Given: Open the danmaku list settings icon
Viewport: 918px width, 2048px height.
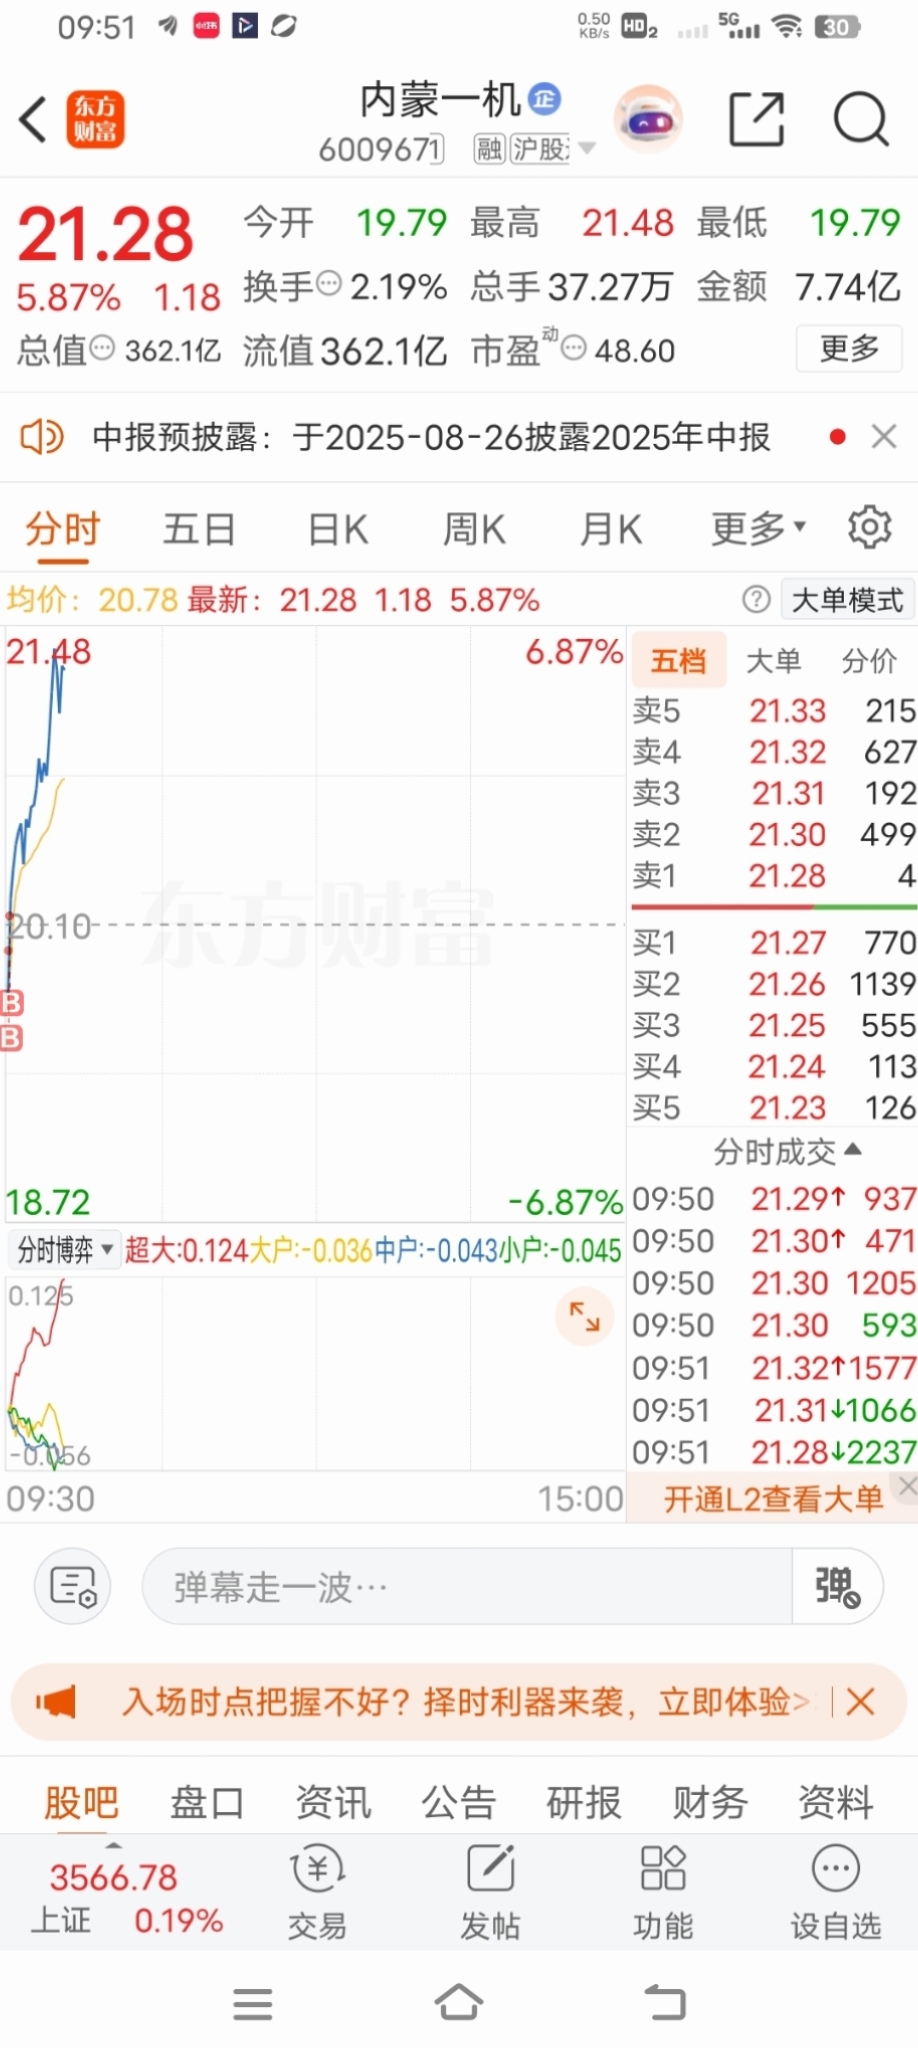Looking at the screenshot, I should (73, 1586).
